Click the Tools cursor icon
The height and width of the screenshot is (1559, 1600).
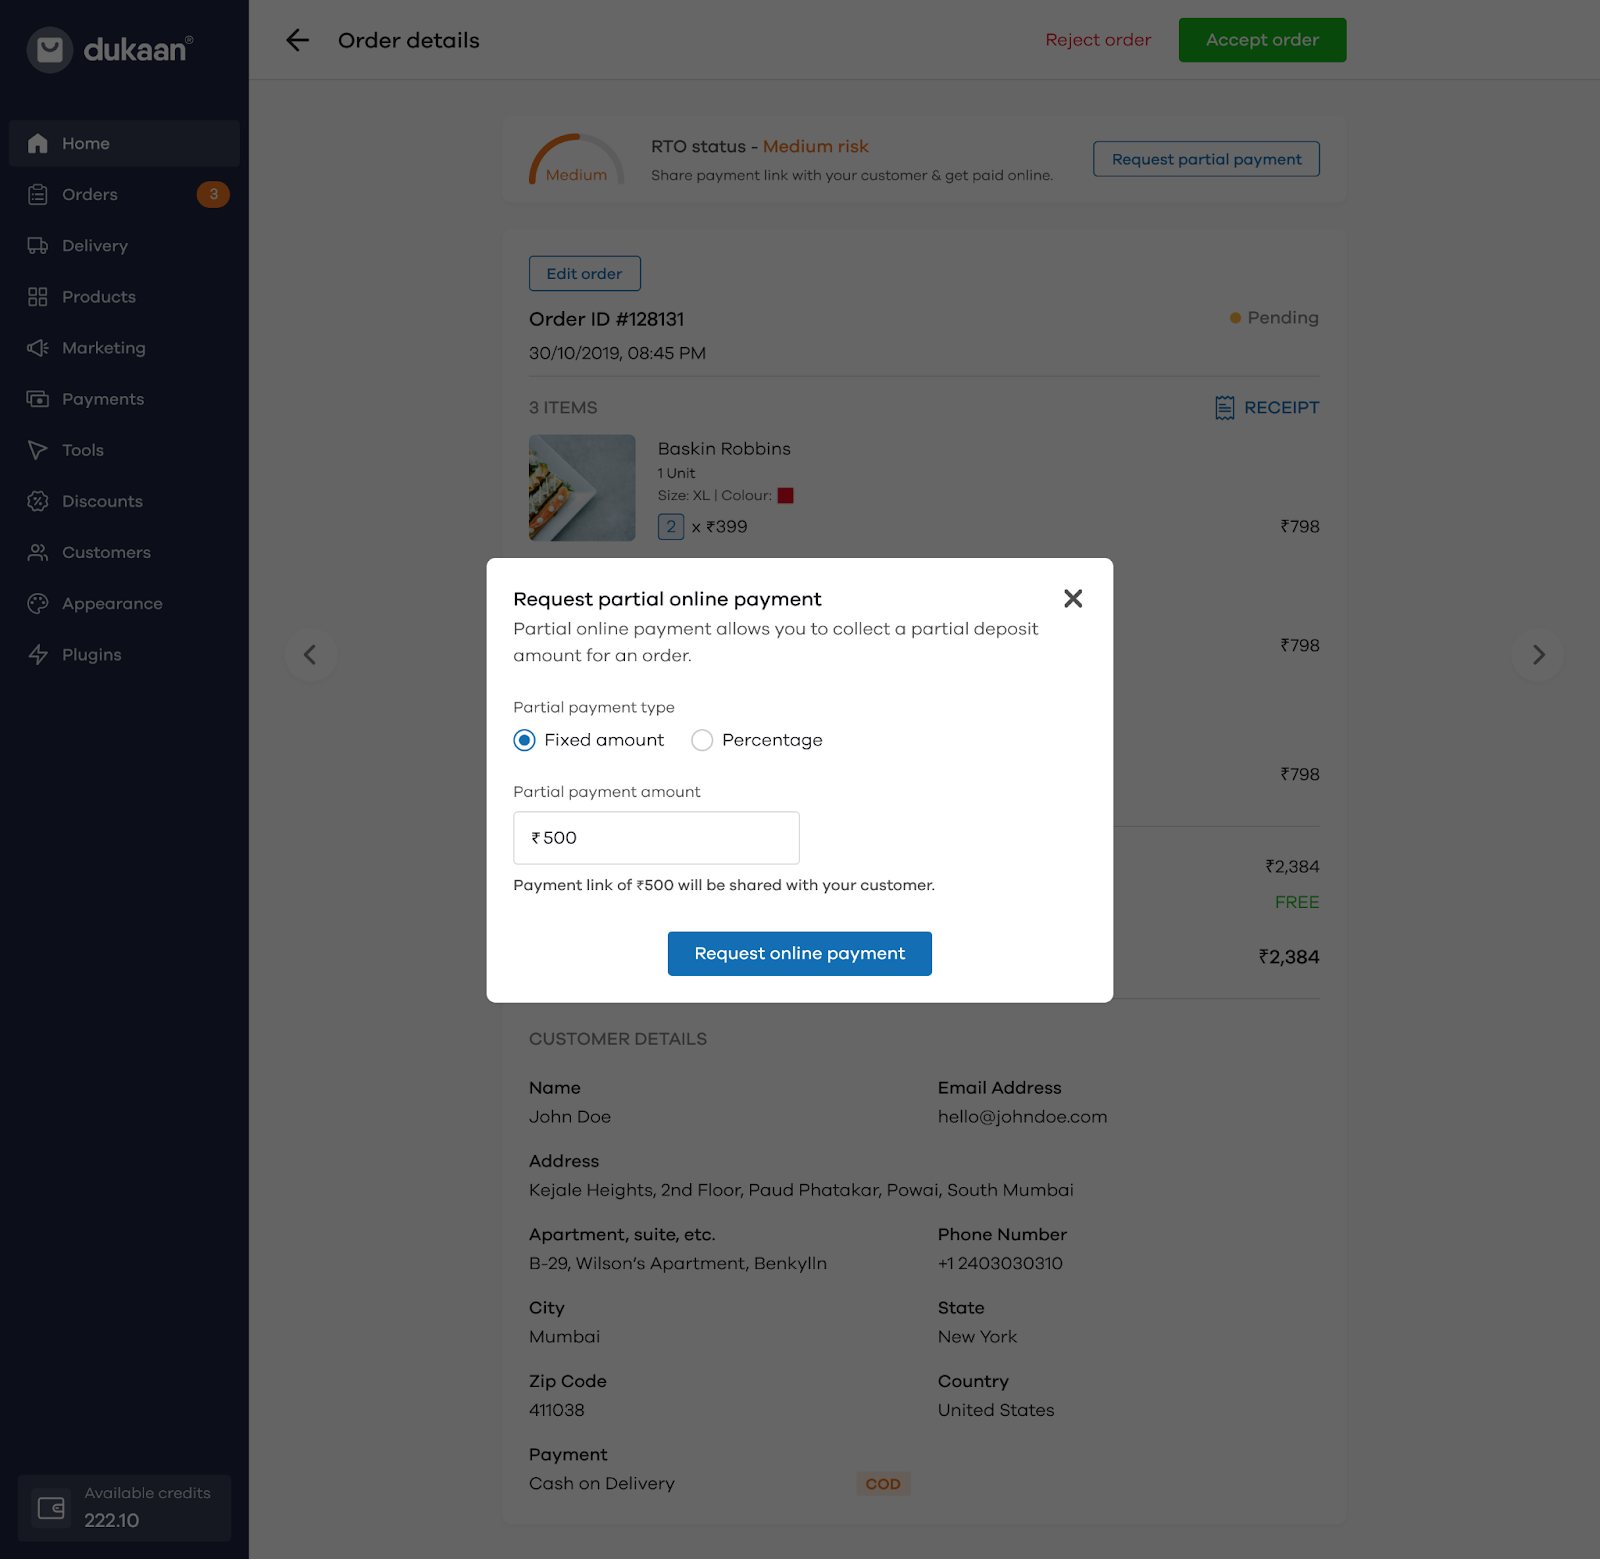coord(38,450)
